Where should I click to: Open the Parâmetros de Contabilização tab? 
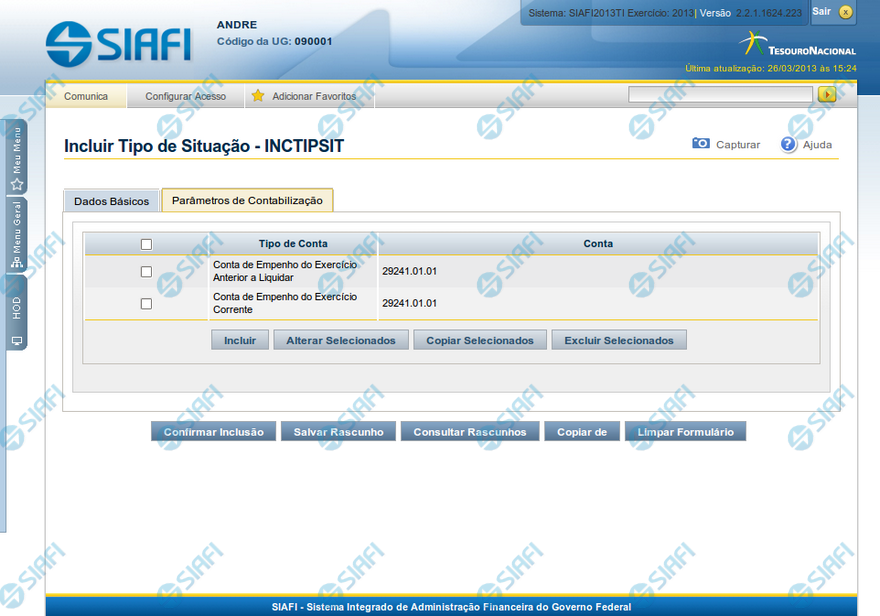[247, 200]
